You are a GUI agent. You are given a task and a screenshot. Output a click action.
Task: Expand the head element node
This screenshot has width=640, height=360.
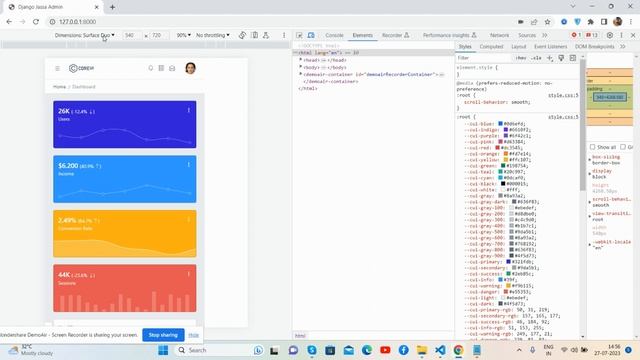click(301, 60)
